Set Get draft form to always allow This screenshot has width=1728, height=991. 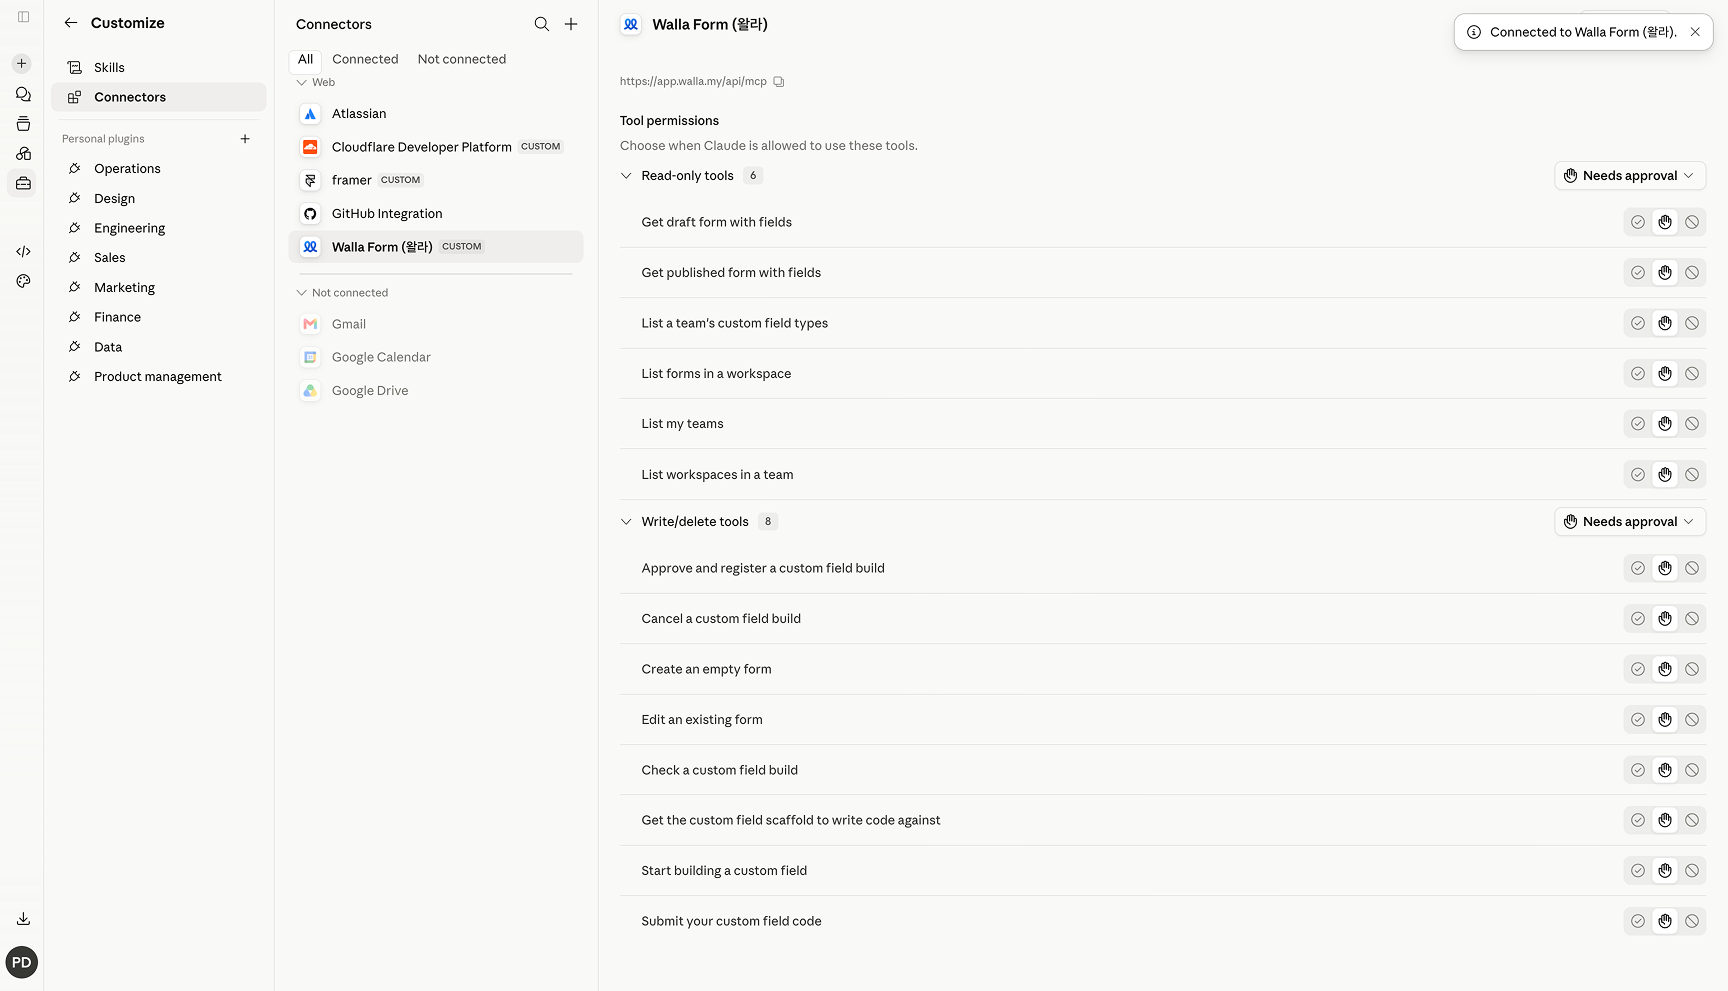coord(1638,222)
